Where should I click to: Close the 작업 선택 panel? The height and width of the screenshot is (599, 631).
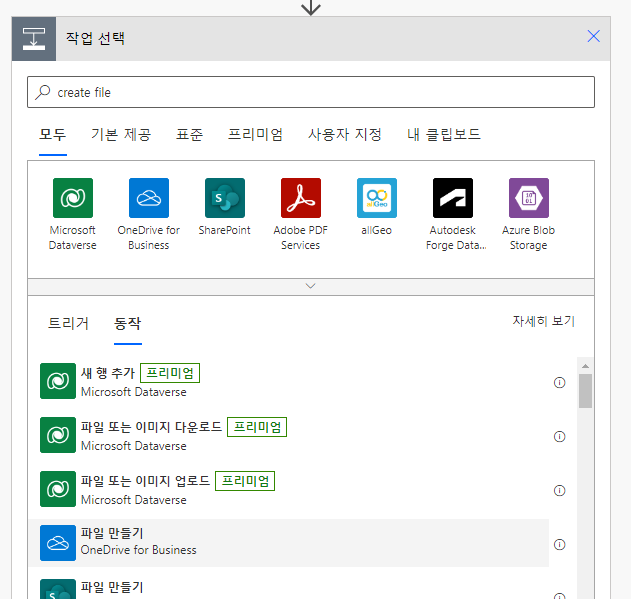tap(593, 36)
